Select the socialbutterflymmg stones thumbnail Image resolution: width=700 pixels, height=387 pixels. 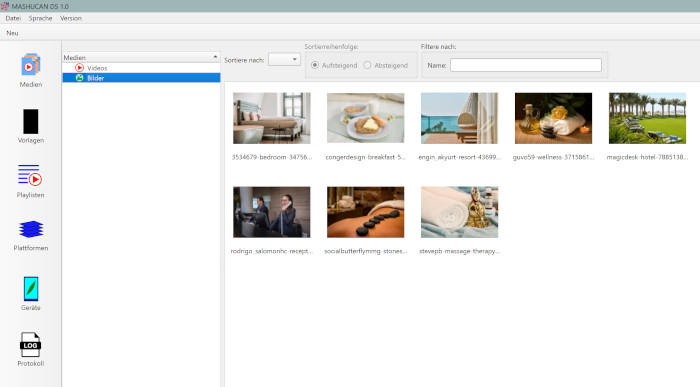(x=365, y=212)
